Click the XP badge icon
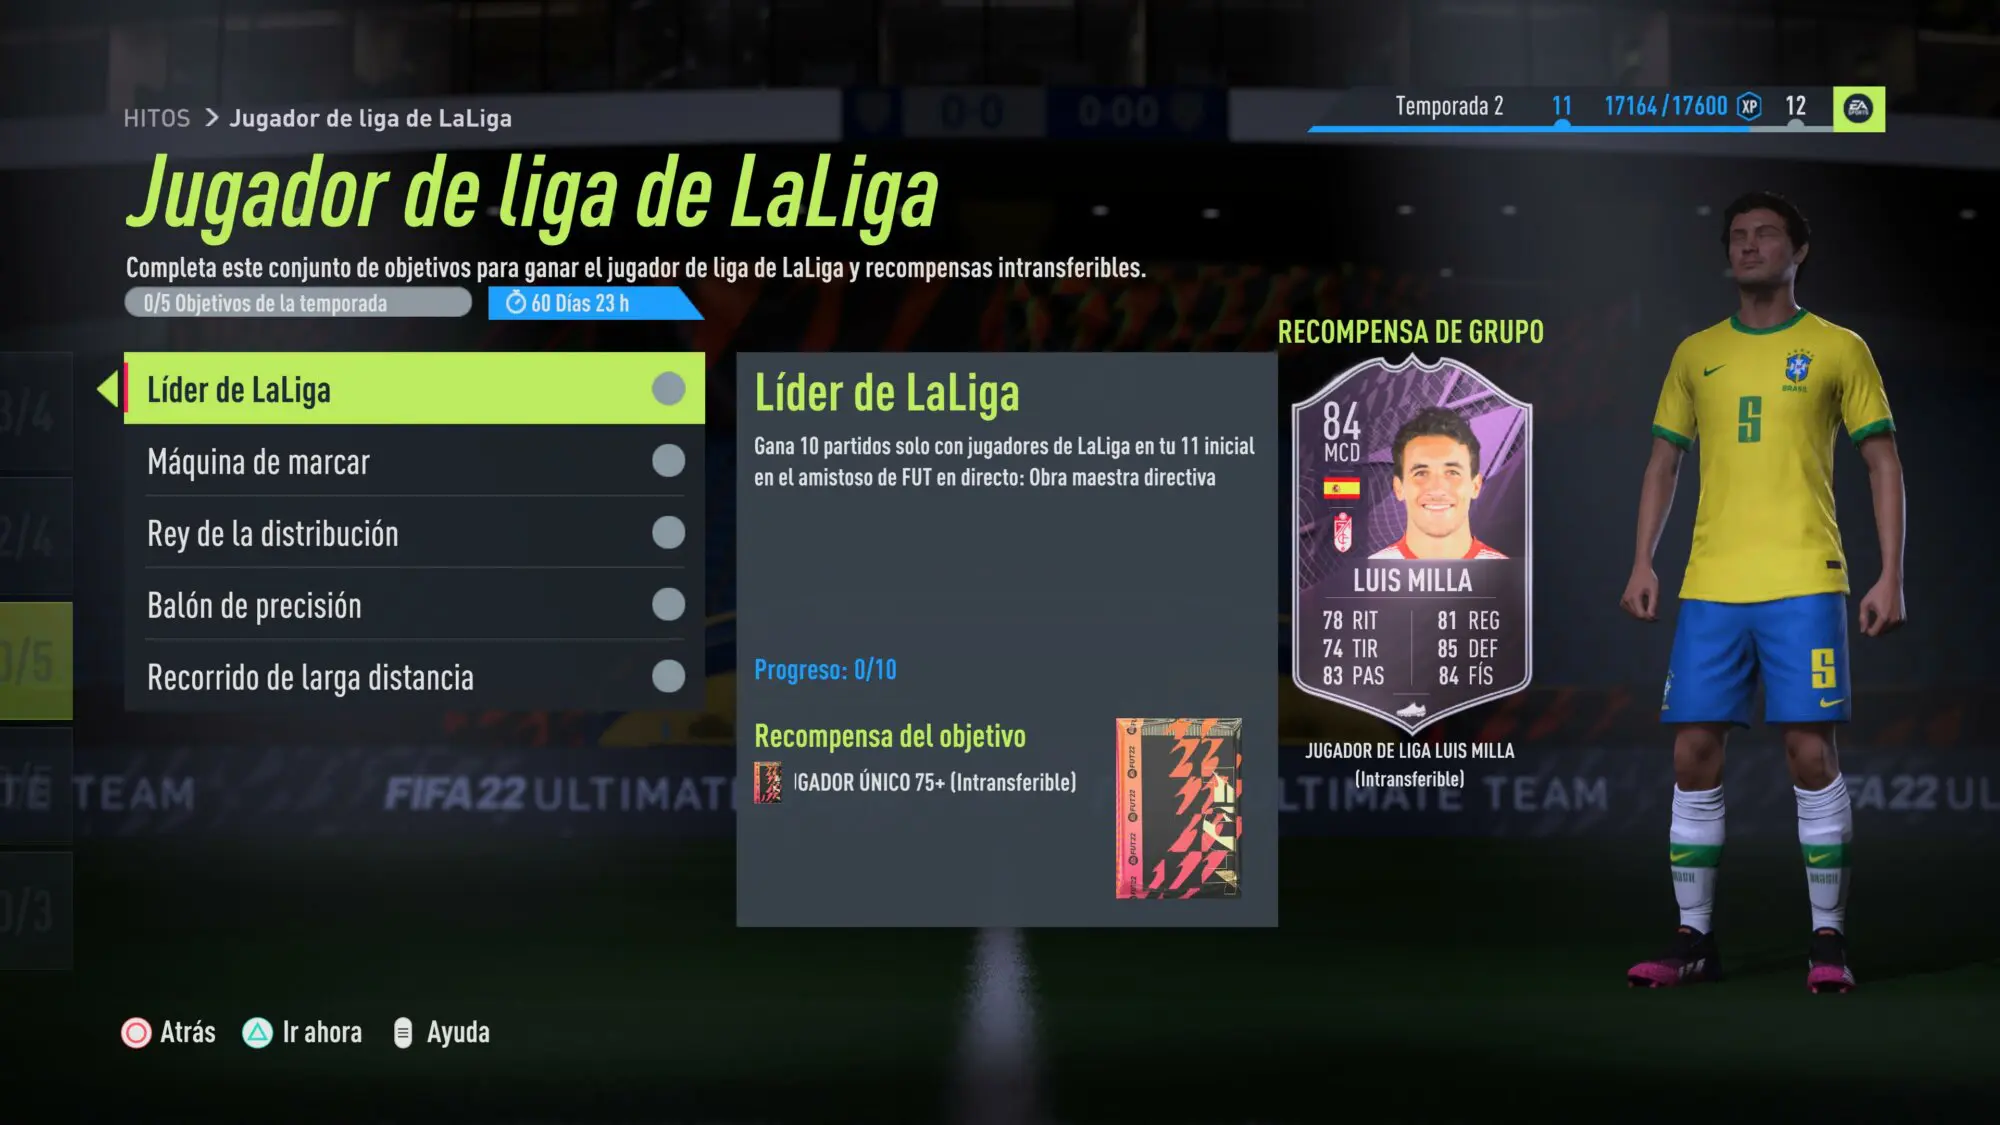 pos(1749,106)
